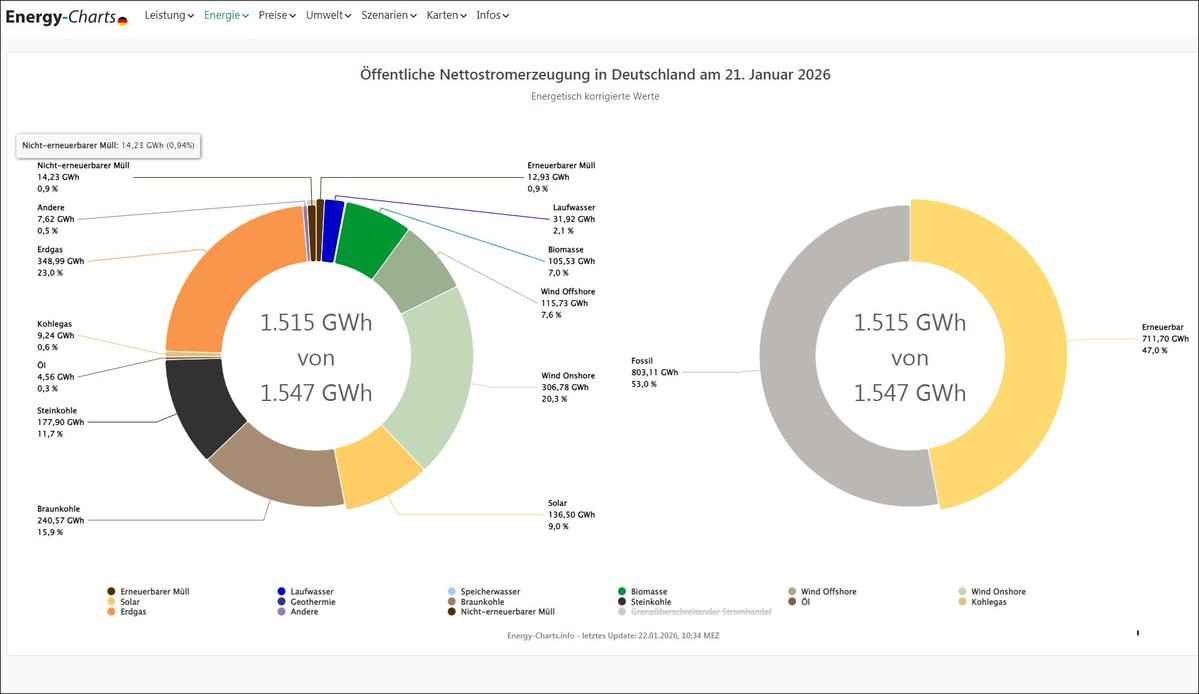The height and width of the screenshot is (694, 1199).
Task: Click the Wind Offshore legend color dot
Action: [791, 592]
